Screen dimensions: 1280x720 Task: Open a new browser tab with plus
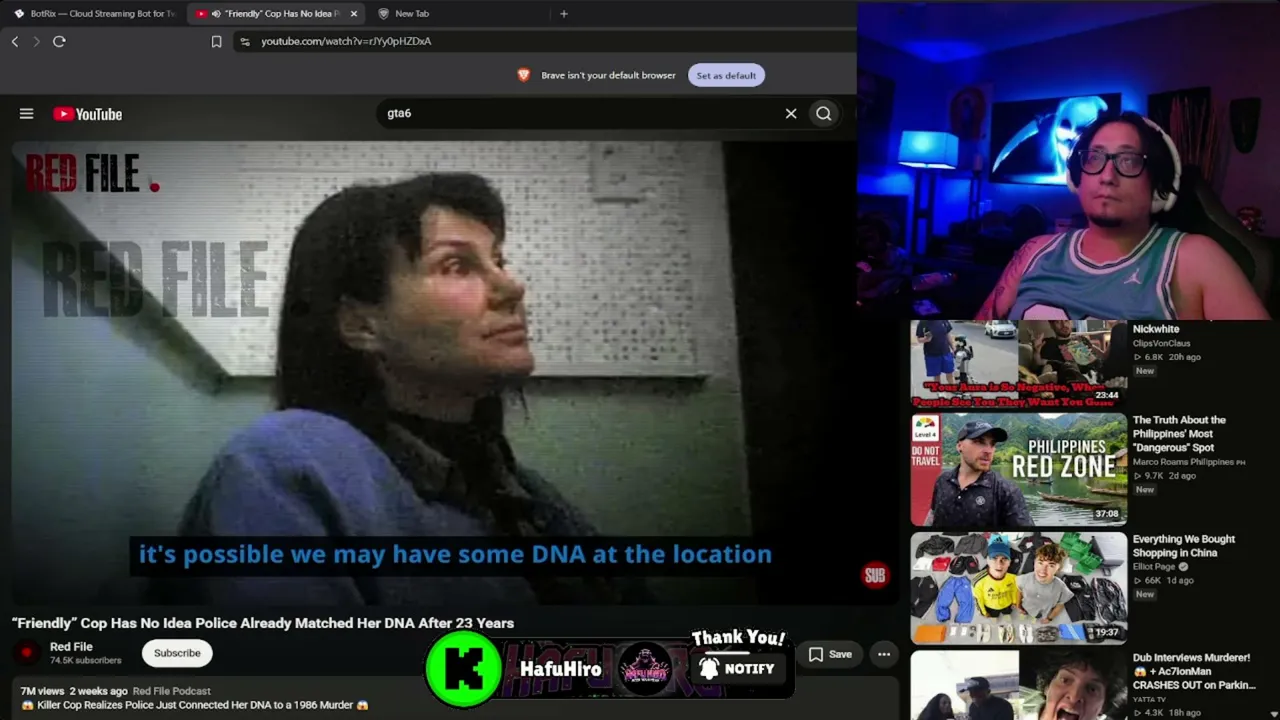pyautogui.click(x=564, y=14)
